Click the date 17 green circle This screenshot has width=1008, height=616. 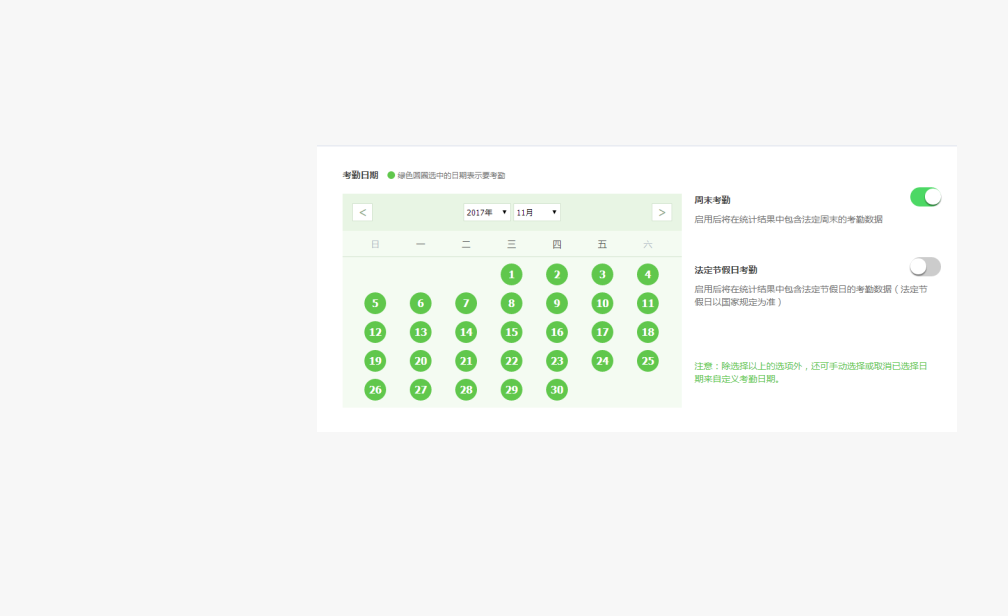(602, 332)
